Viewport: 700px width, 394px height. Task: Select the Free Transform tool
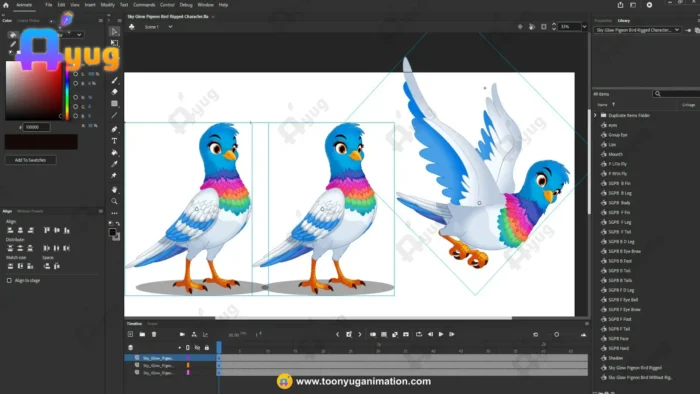114,43
